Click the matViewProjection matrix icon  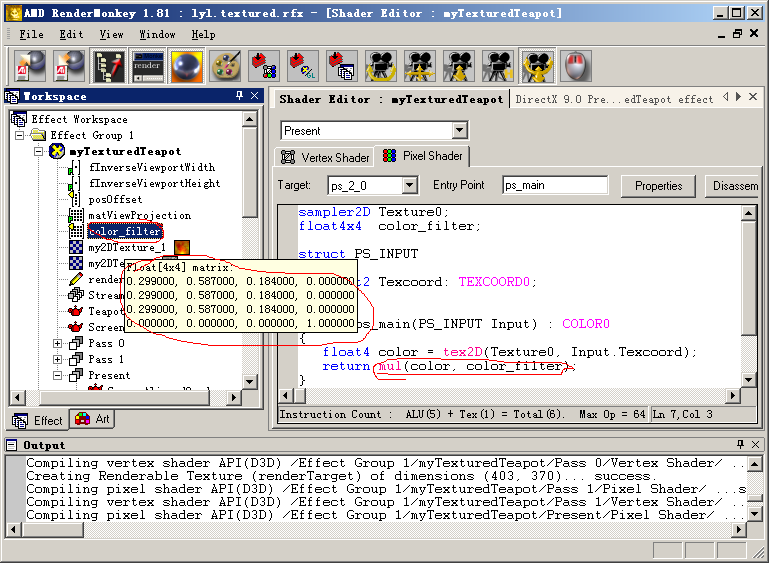76,215
